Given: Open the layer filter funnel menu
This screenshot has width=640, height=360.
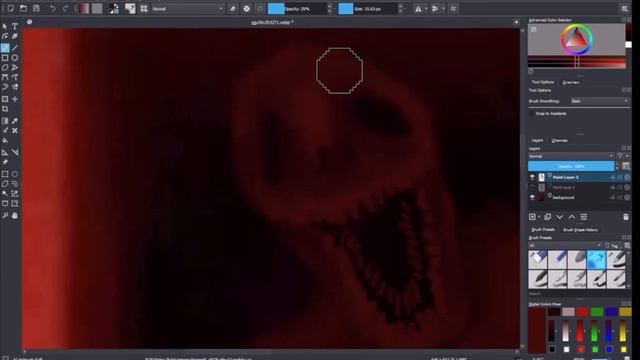Looking at the screenshot, I should (x=620, y=156).
